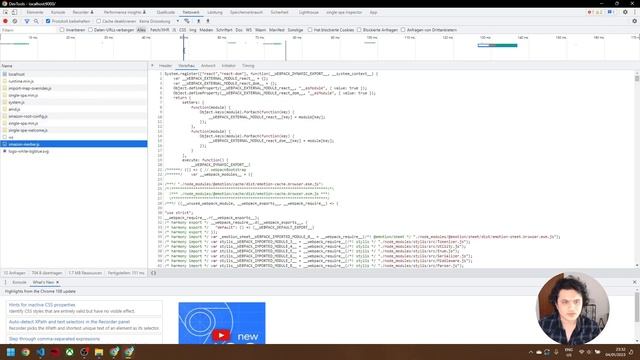Viewport: 640px width, 360px height.
Task: Check the Daten-URLs verbergen checkbox
Action: pyautogui.click(x=90, y=30)
